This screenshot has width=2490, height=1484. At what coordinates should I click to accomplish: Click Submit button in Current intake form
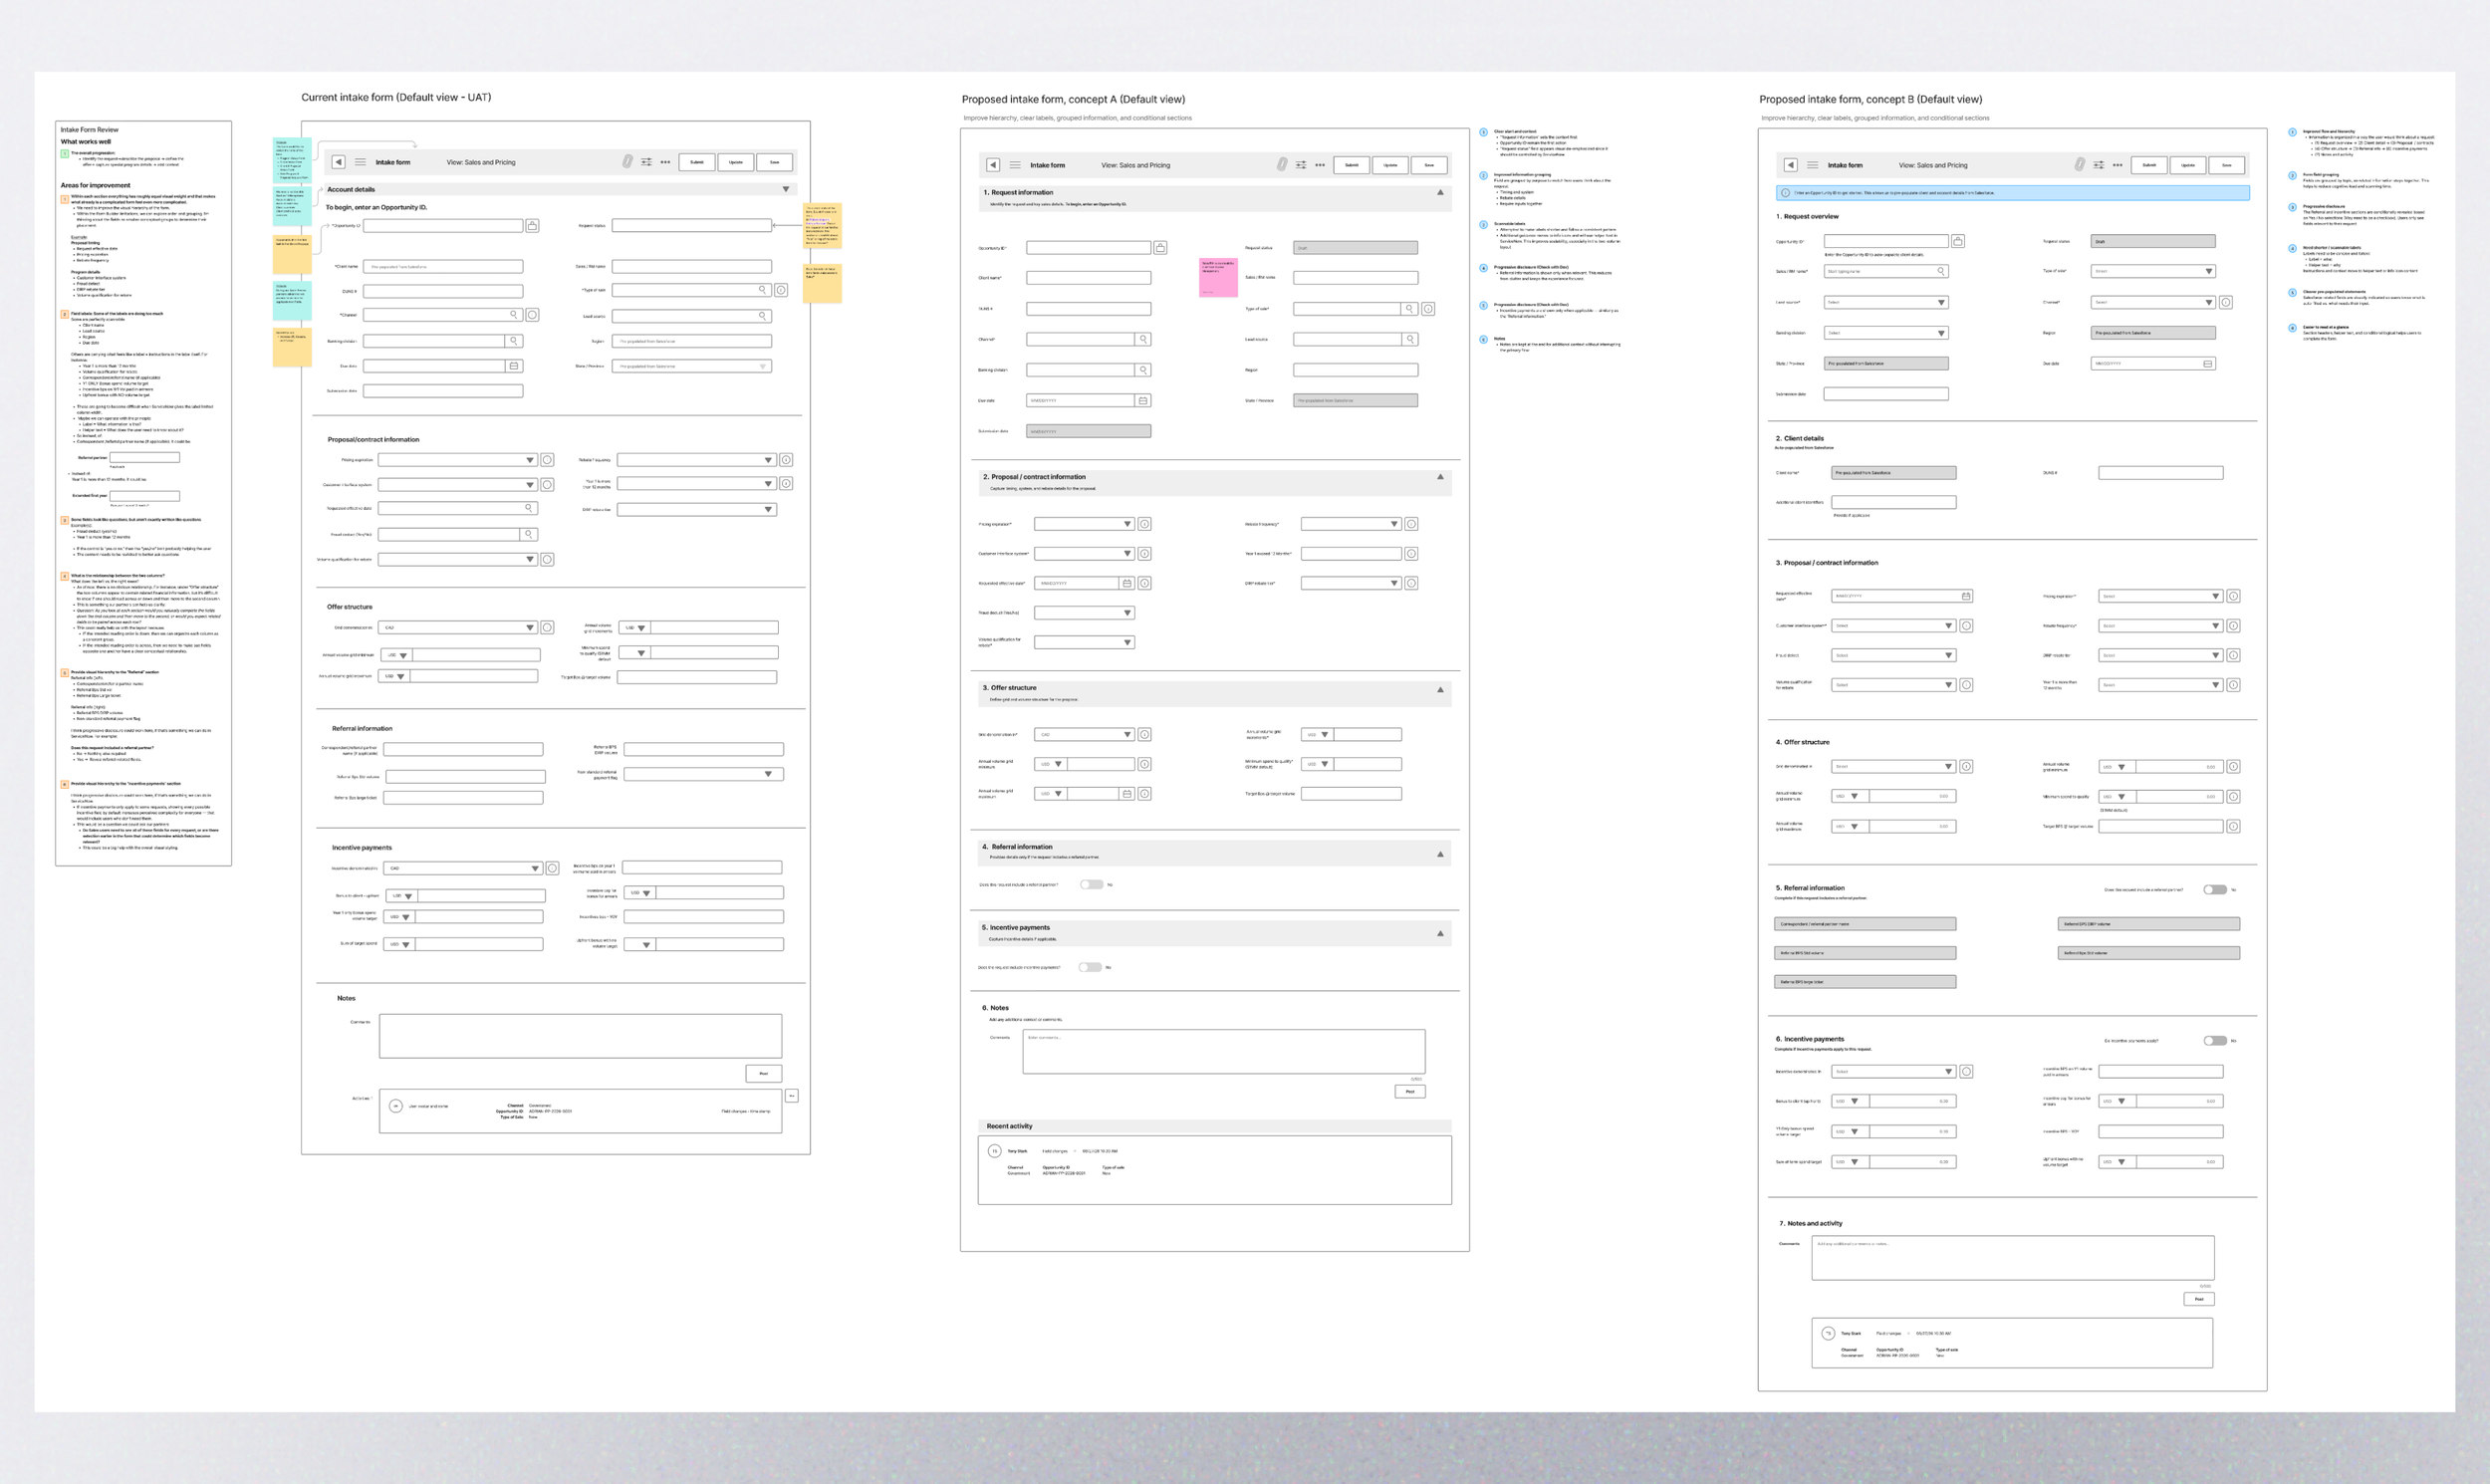pos(697,162)
